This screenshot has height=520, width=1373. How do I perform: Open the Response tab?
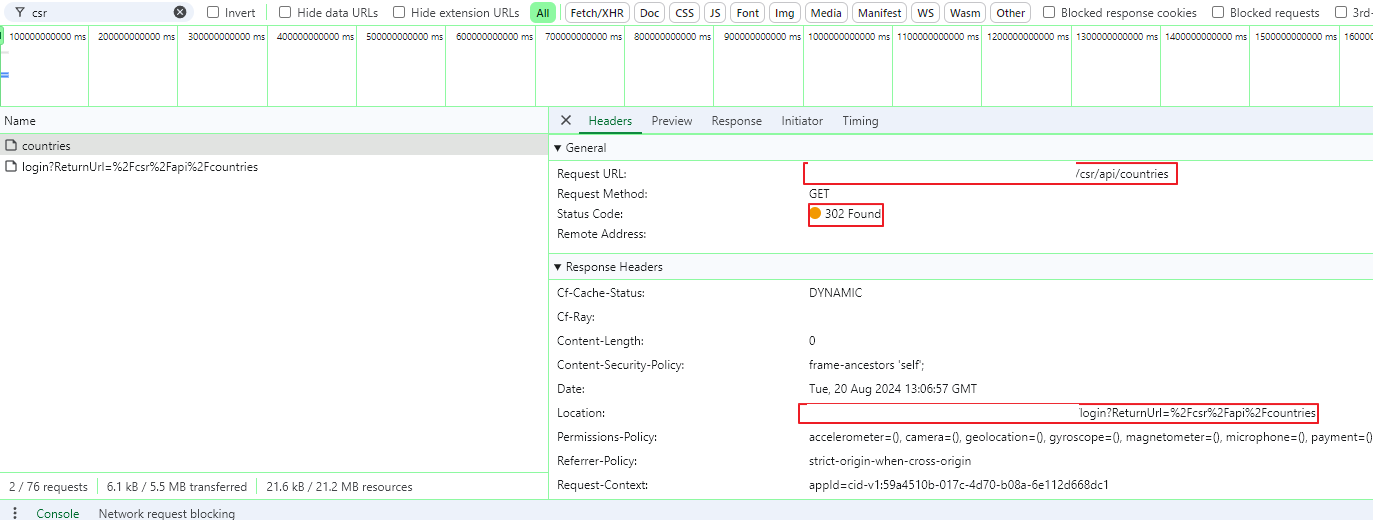pos(737,121)
